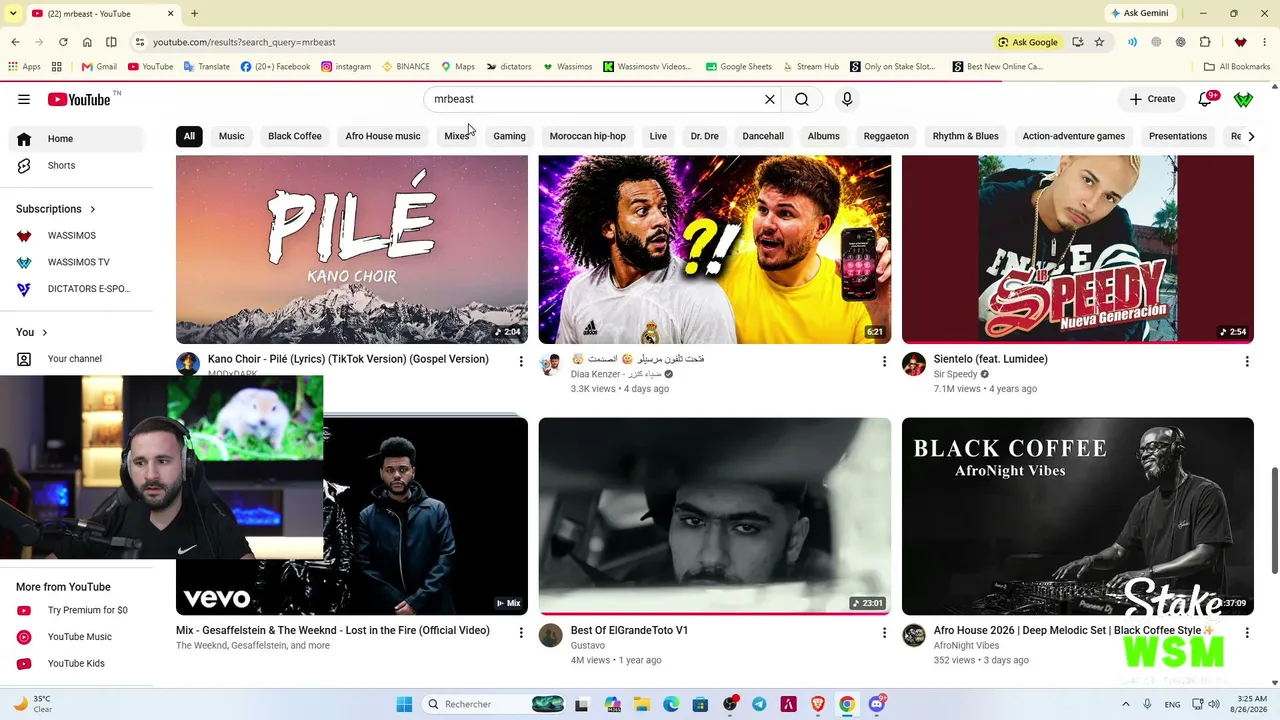Image resolution: width=1280 pixels, height=720 pixels.
Task: Reload the page in the browser
Action: pos(63,42)
